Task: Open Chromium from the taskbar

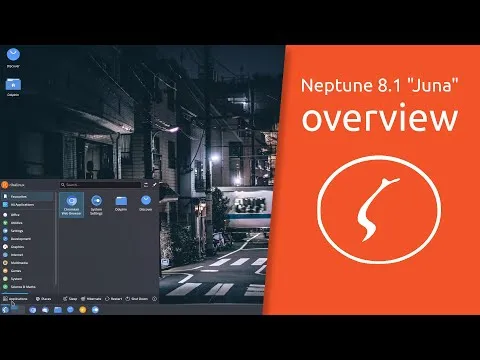Action: pyautogui.click(x=32, y=310)
